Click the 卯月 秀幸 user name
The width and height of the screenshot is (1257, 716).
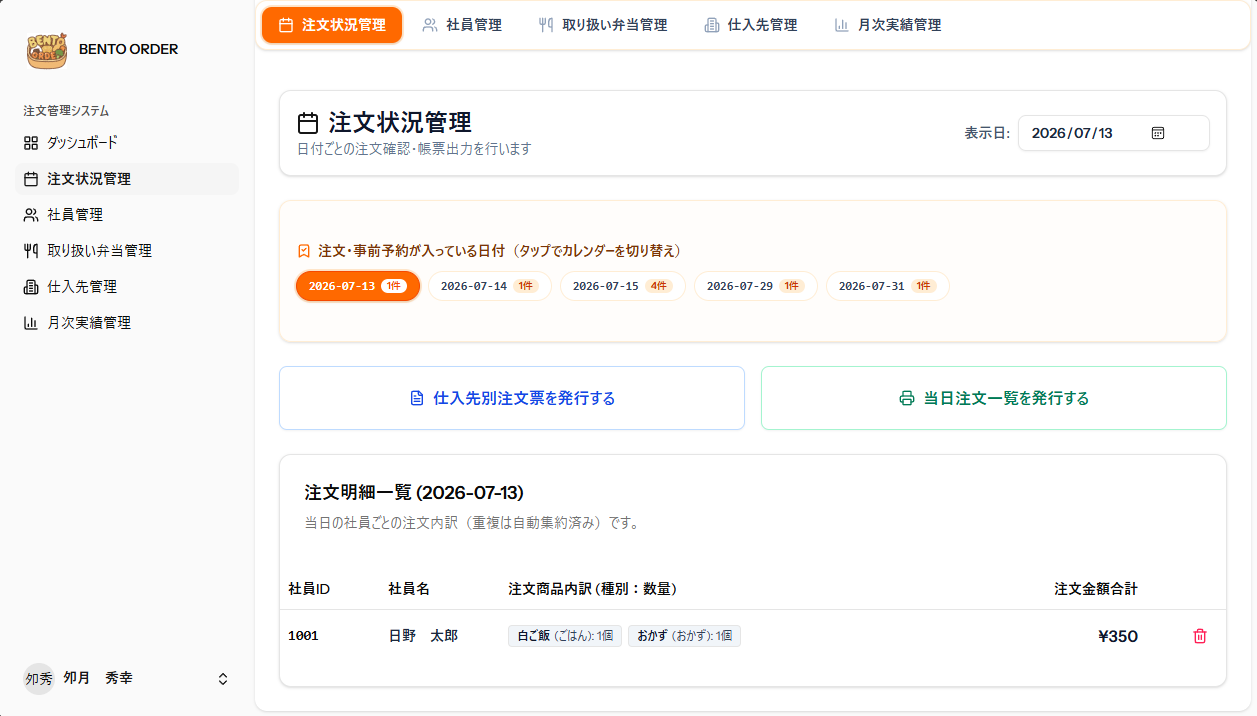coord(98,678)
